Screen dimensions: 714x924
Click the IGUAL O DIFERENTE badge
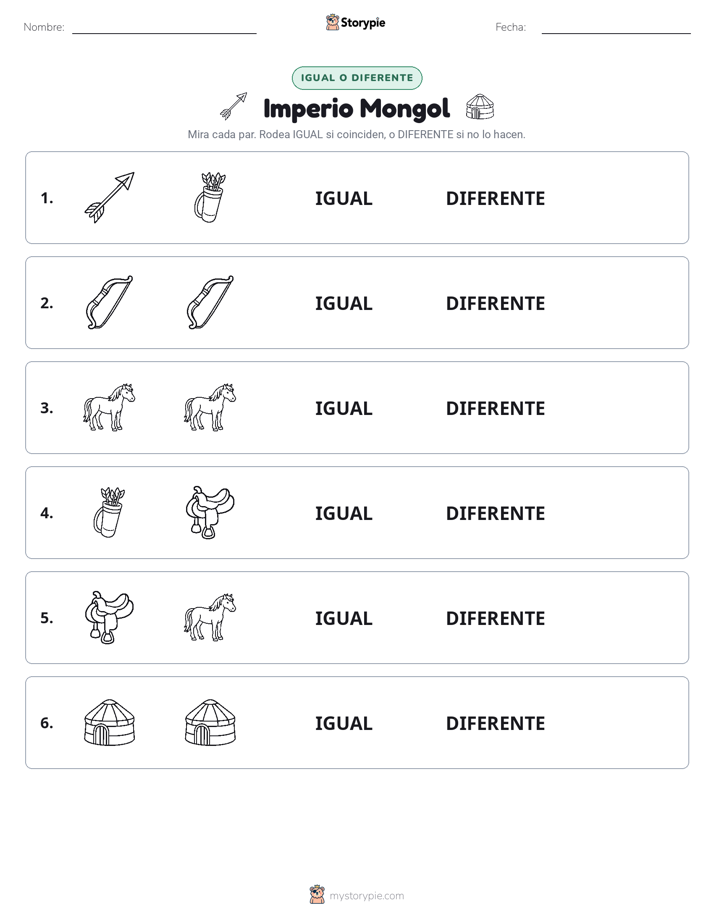click(357, 78)
